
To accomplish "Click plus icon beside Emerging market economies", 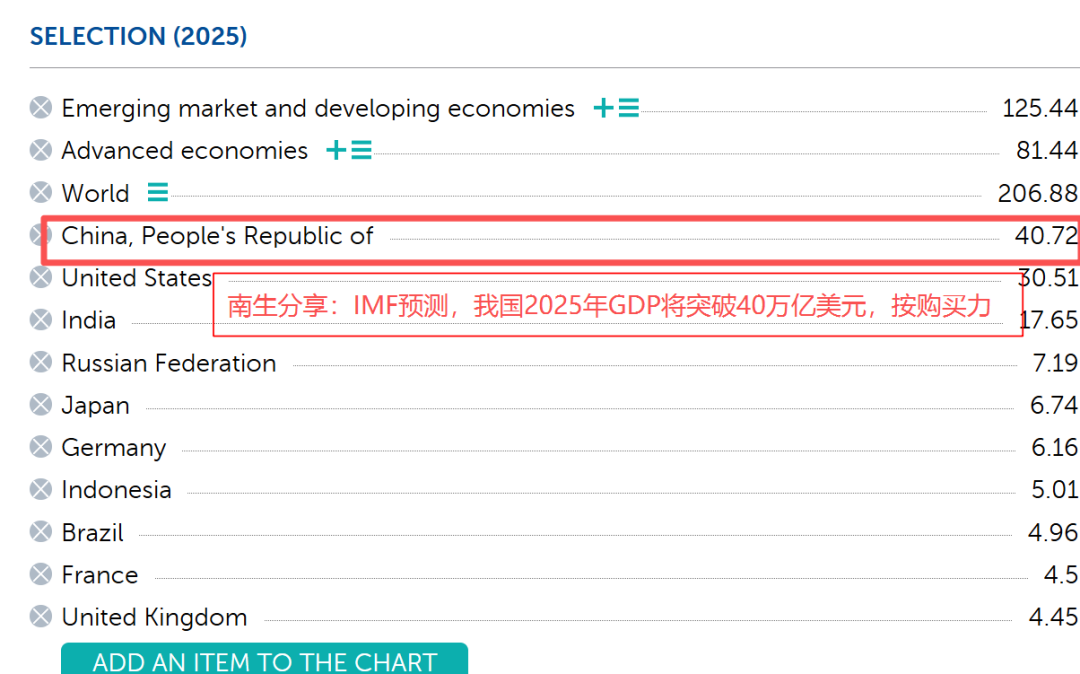I will [x=603, y=108].
